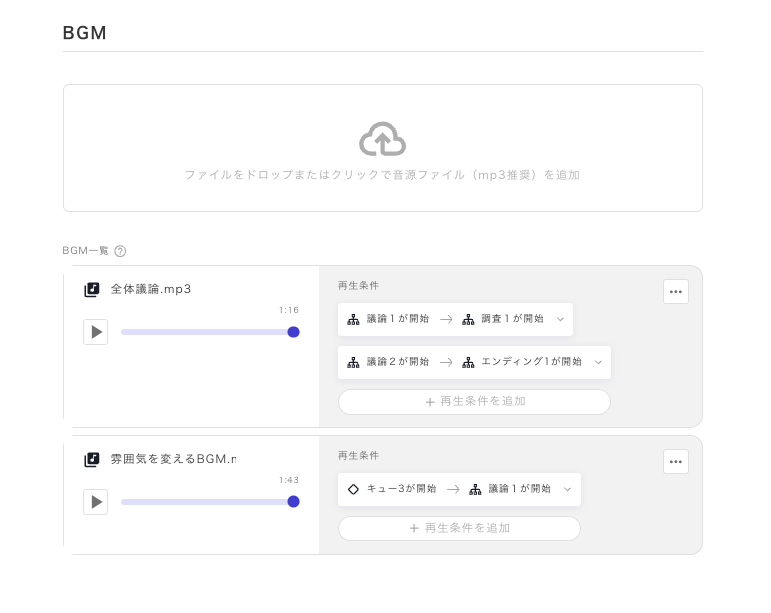771x613 pixels.
Task: Add a playback condition to 雰囲気を変えるBGM
Action: click(459, 528)
